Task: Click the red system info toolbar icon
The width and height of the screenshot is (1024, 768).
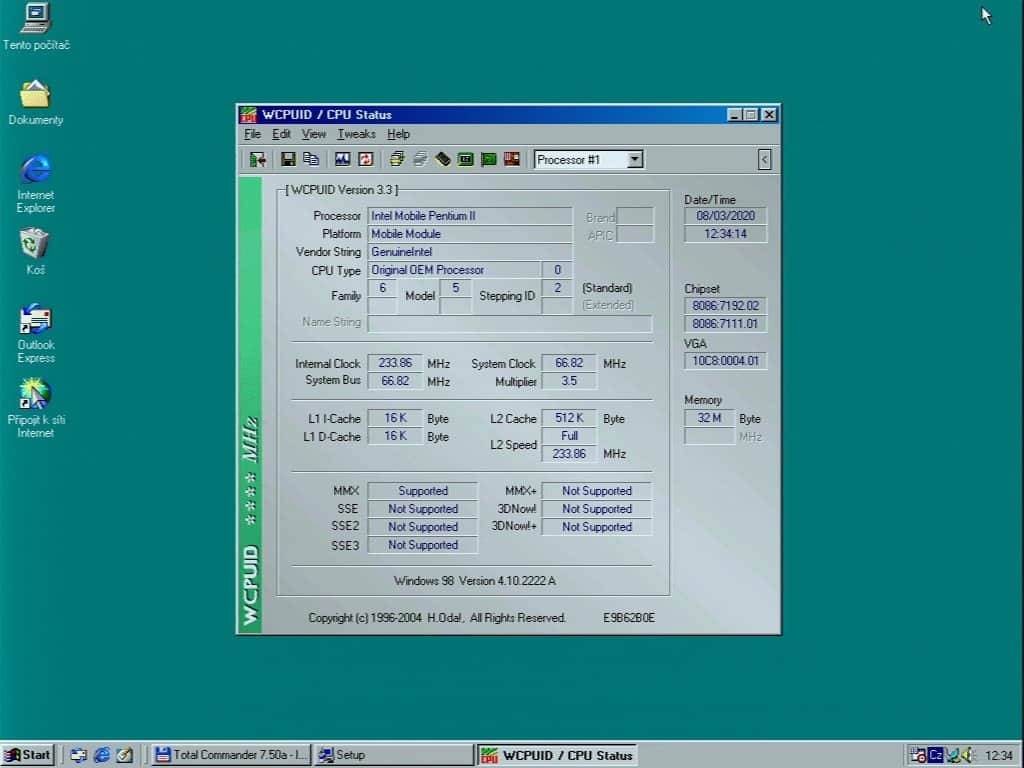Action: pos(512,159)
